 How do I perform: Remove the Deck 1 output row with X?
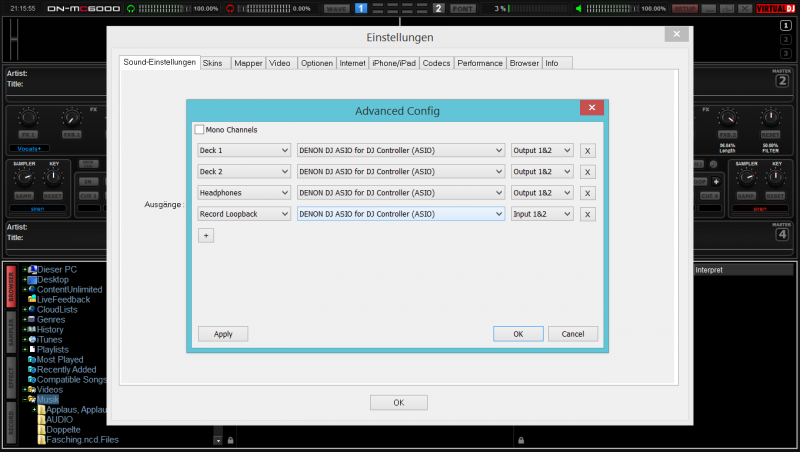click(588, 151)
